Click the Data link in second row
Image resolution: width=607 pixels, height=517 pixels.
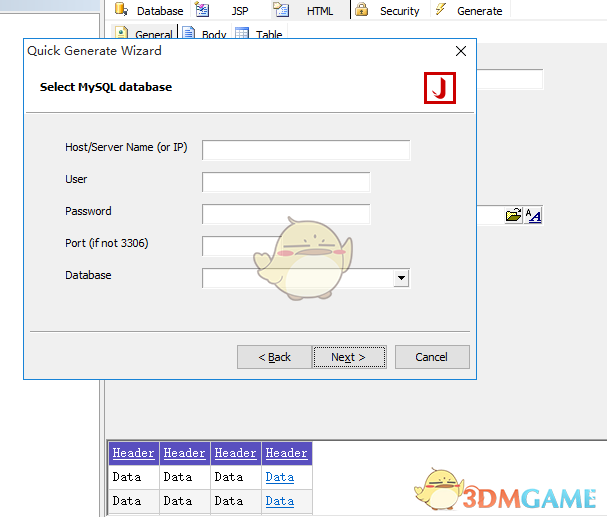click(279, 501)
